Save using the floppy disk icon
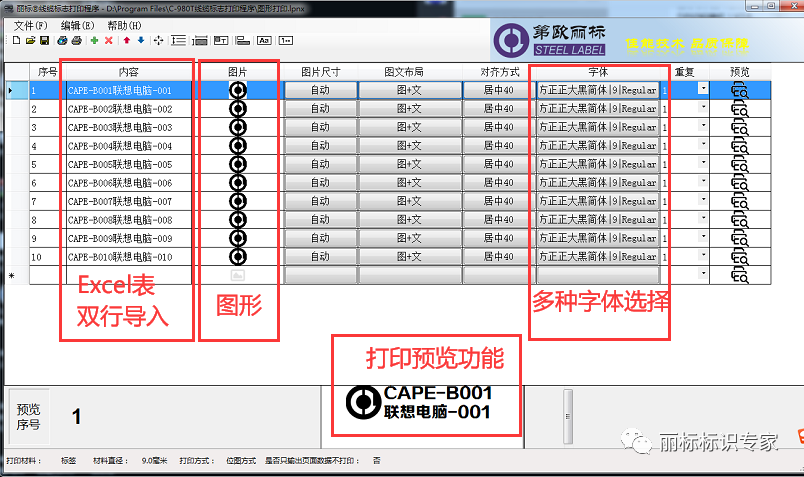 [44, 41]
